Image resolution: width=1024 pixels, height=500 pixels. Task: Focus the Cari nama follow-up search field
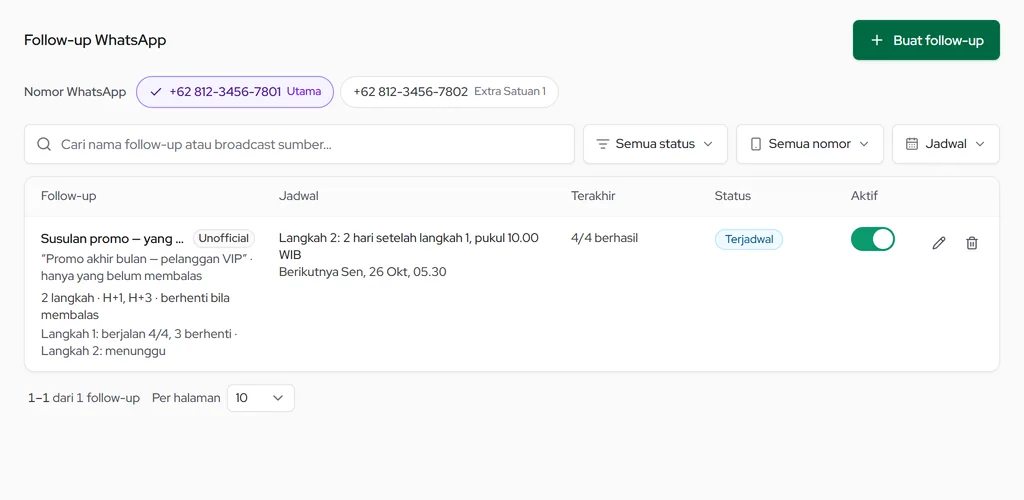(299, 144)
